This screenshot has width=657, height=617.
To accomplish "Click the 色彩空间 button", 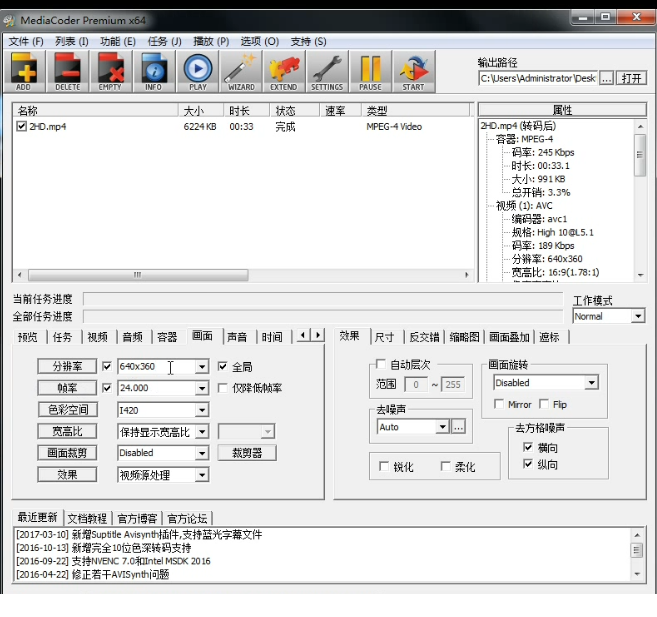I will point(67,409).
